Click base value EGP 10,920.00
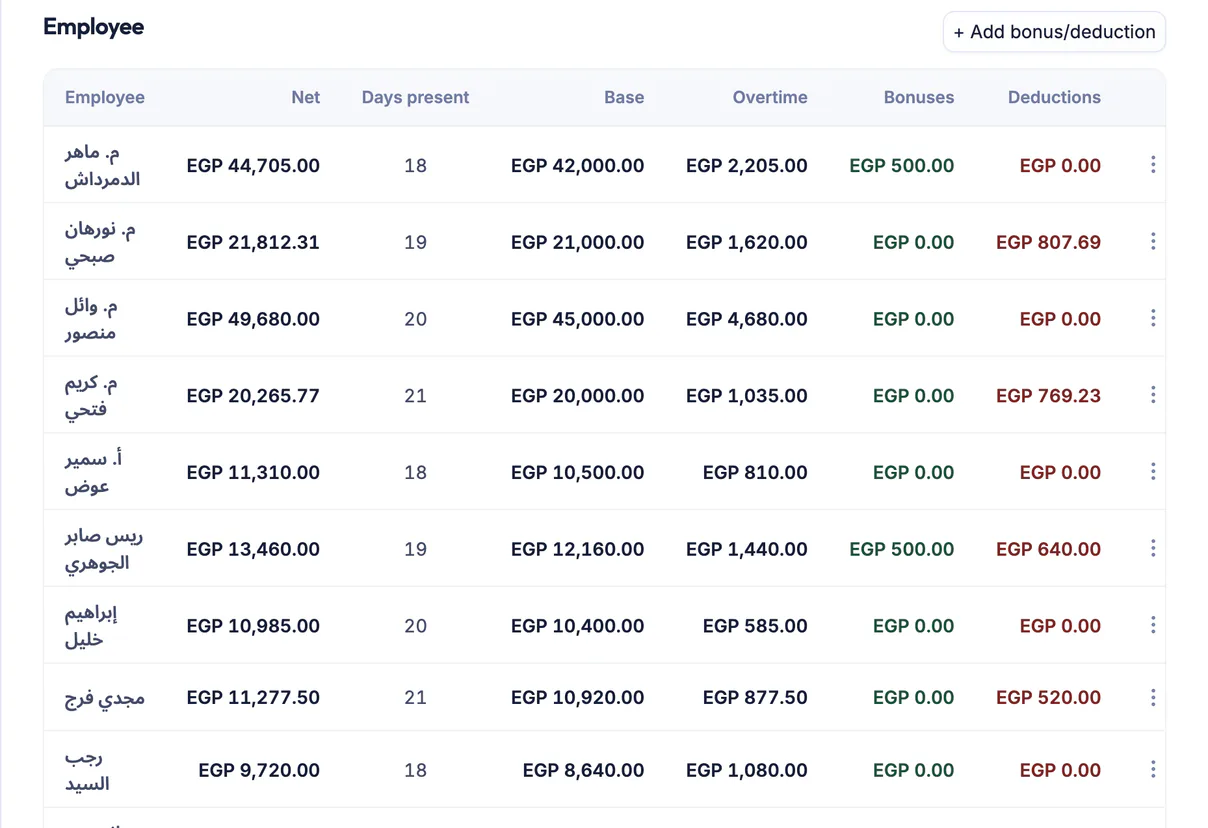The height and width of the screenshot is (828, 1208). [x=577, y=698]
